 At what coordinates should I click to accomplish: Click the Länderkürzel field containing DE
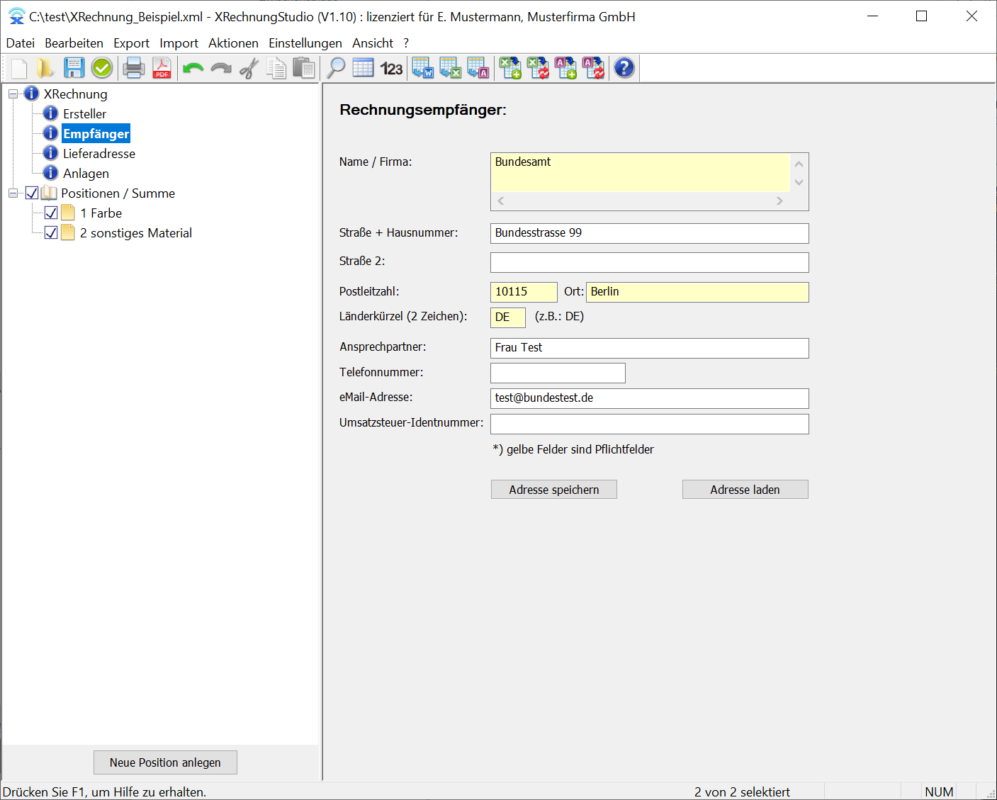click(x=508, y=317)
